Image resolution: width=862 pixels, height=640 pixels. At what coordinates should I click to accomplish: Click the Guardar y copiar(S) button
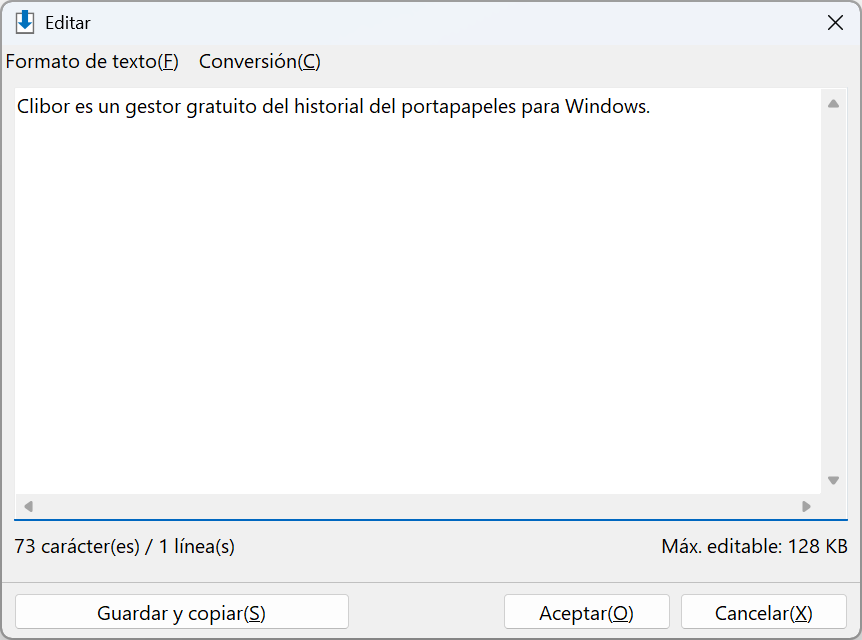coord(181,613)
